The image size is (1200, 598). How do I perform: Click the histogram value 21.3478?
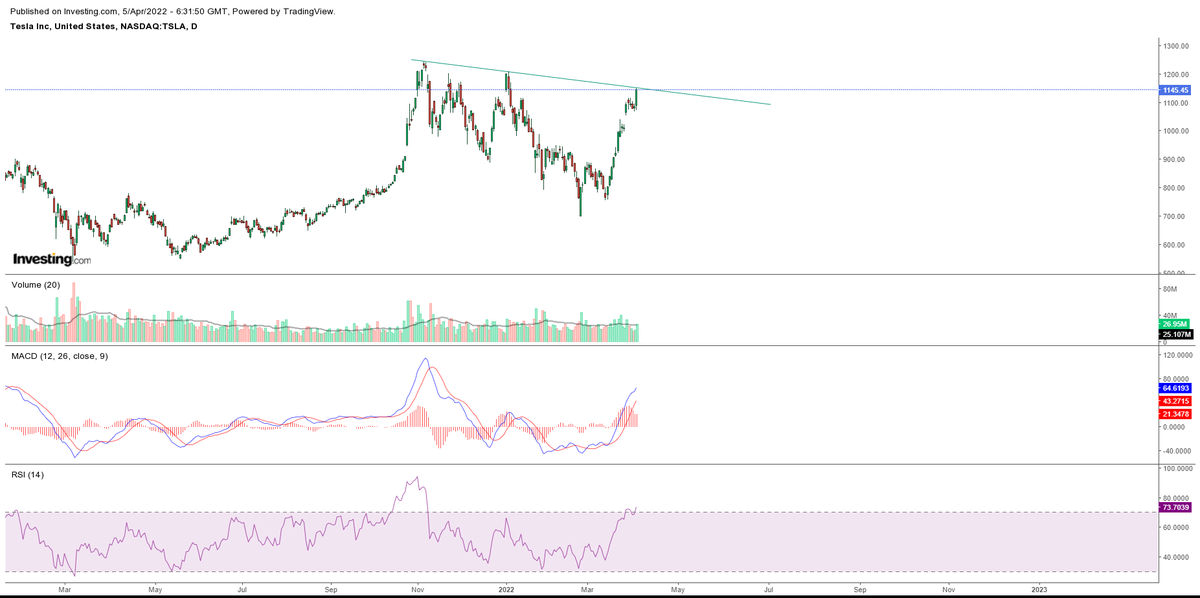pyautogui.click(x=1174, y=413)
